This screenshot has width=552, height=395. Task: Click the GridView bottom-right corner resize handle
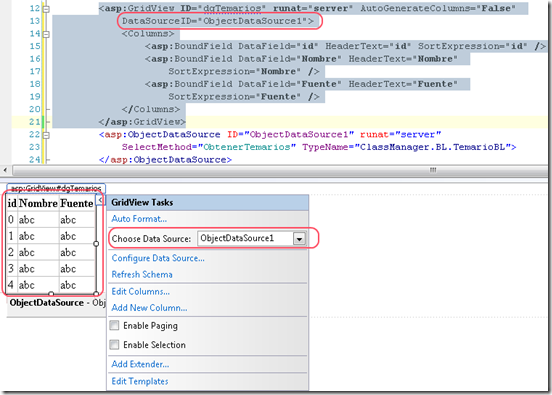pos(96,293)
